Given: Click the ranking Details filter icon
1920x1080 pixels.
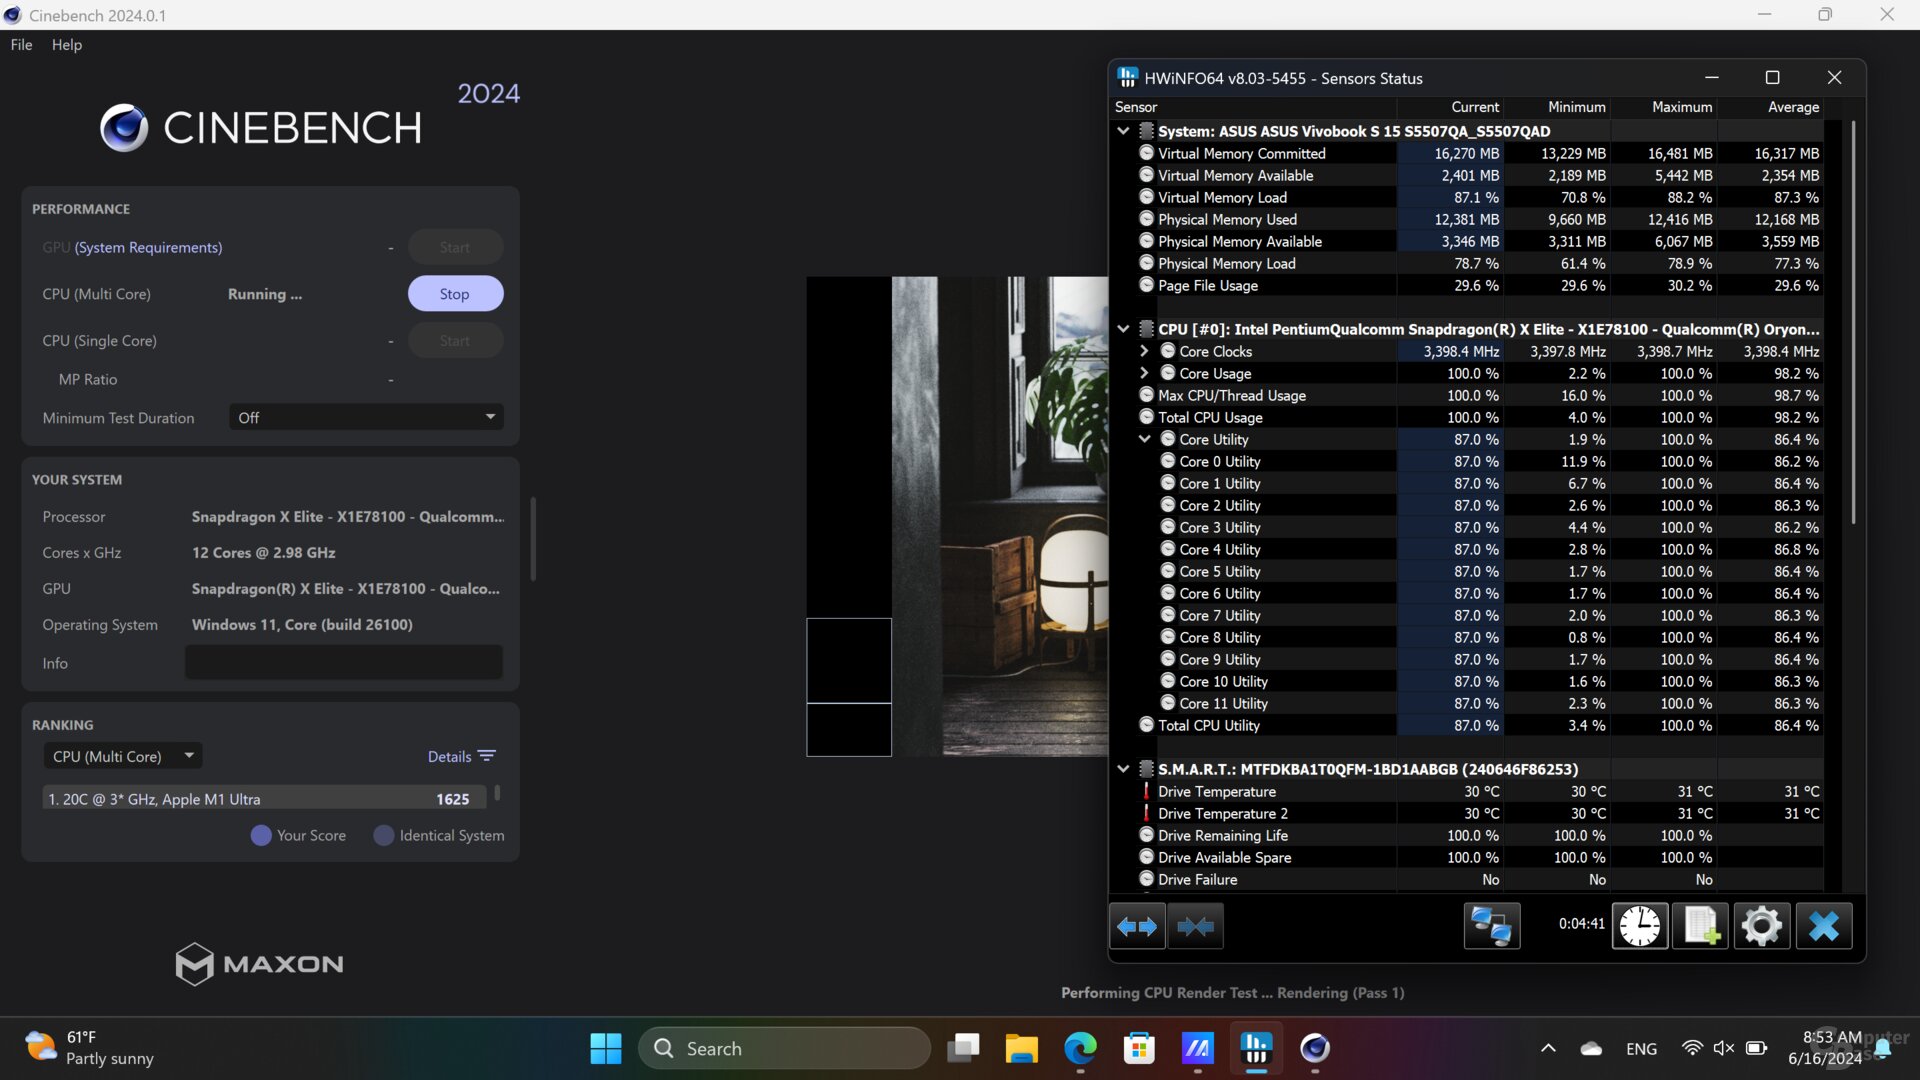Looking at the screenshot, I should pos(487,757).
